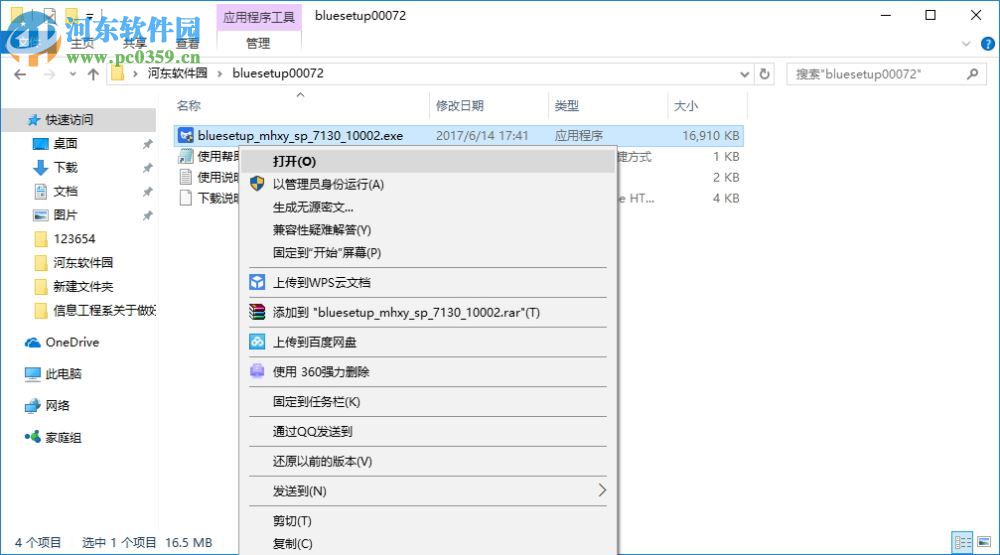Unpin 图片 via its pin icon
1000x555 pixels.
pyautogui.click(x=147, y=216)
